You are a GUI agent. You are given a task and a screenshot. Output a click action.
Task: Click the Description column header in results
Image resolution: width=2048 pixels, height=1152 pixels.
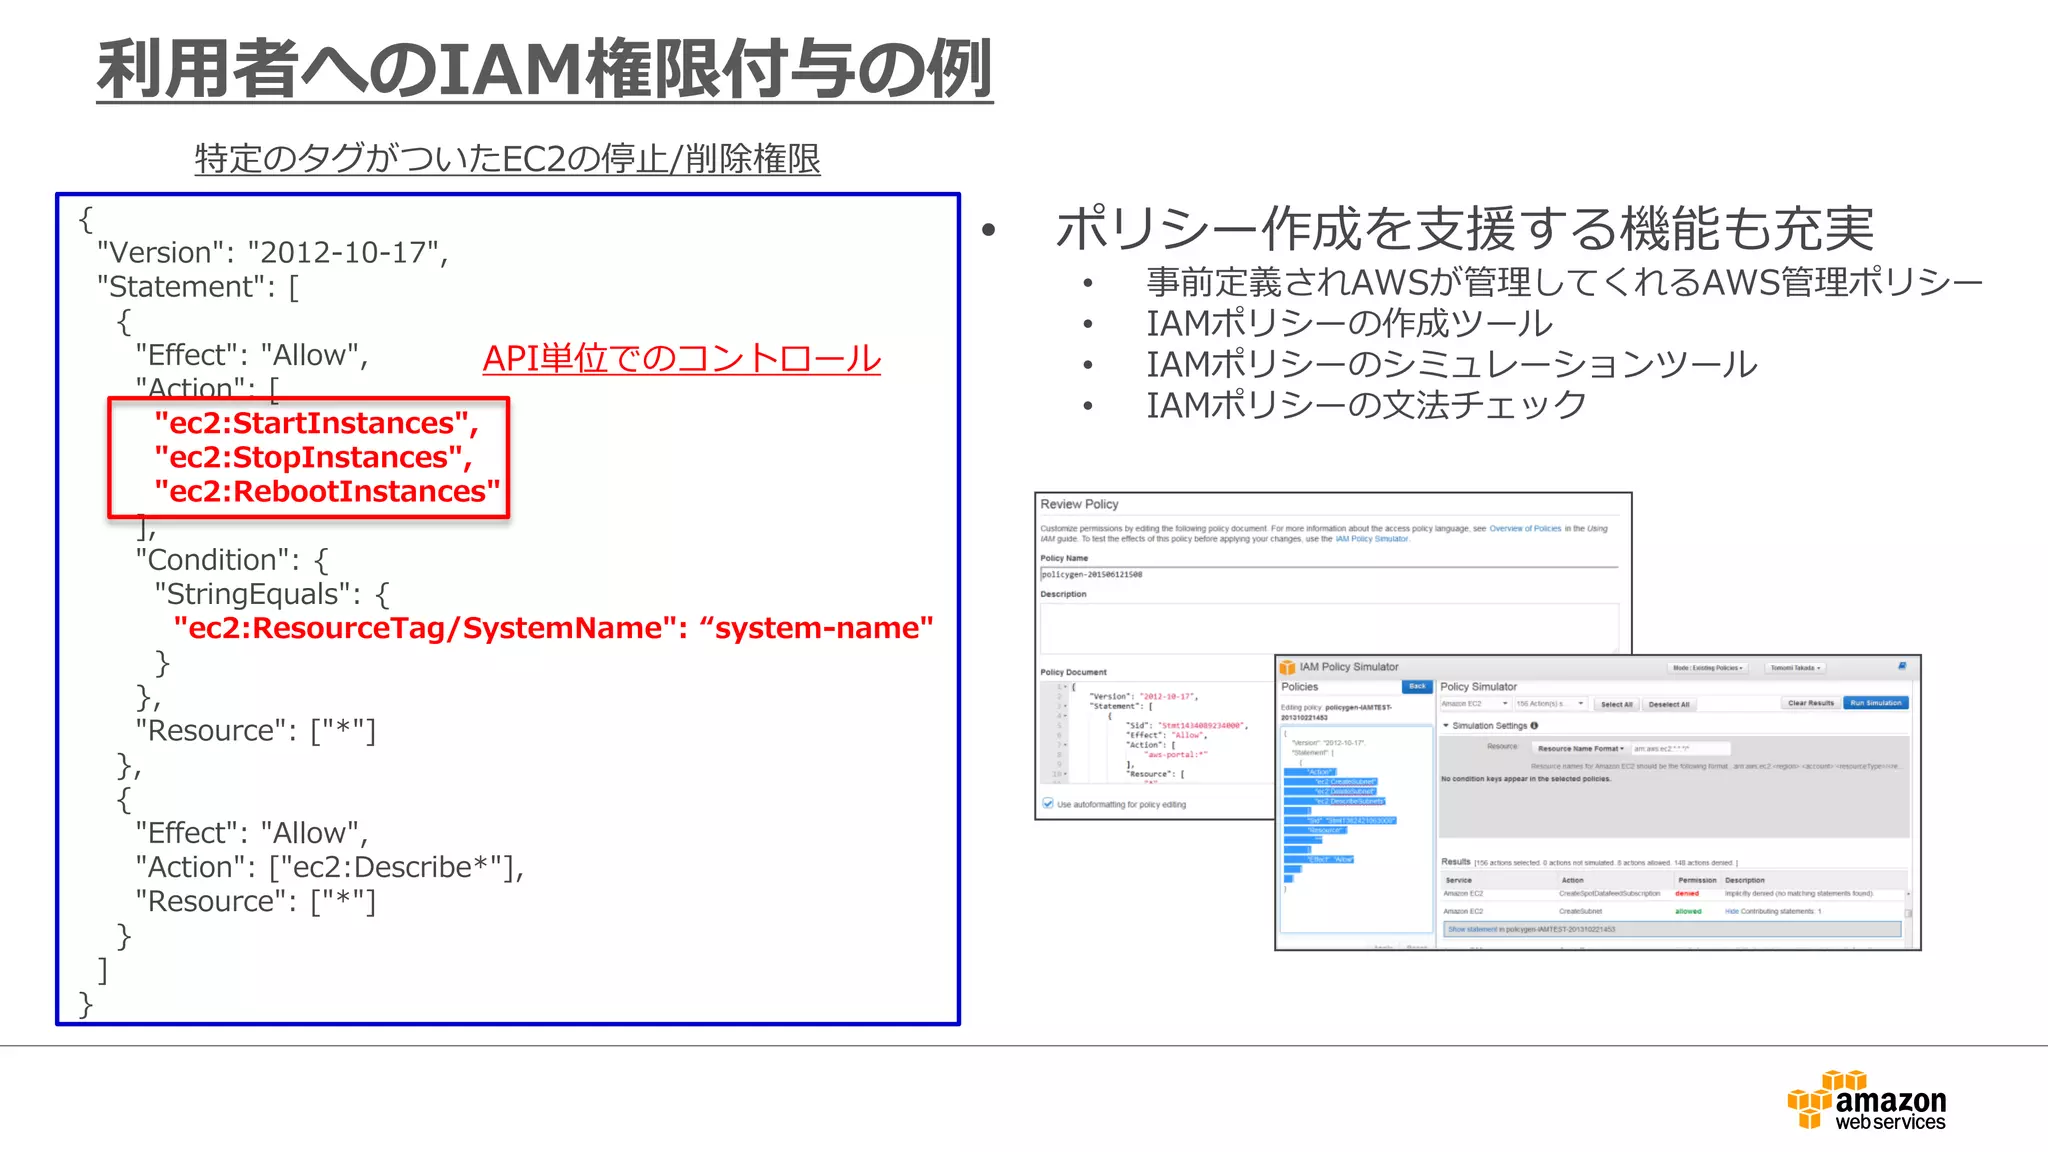(1745, 880)
